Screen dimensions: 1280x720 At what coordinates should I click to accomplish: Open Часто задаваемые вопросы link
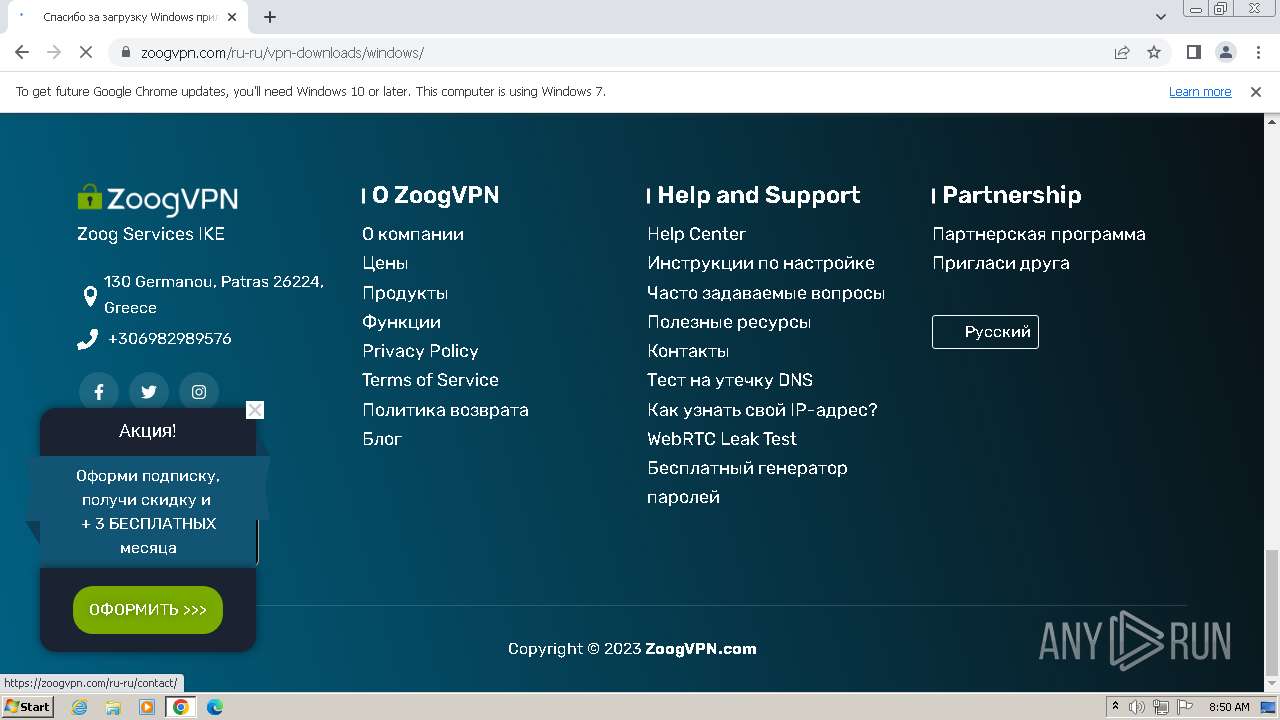(766, 293)
